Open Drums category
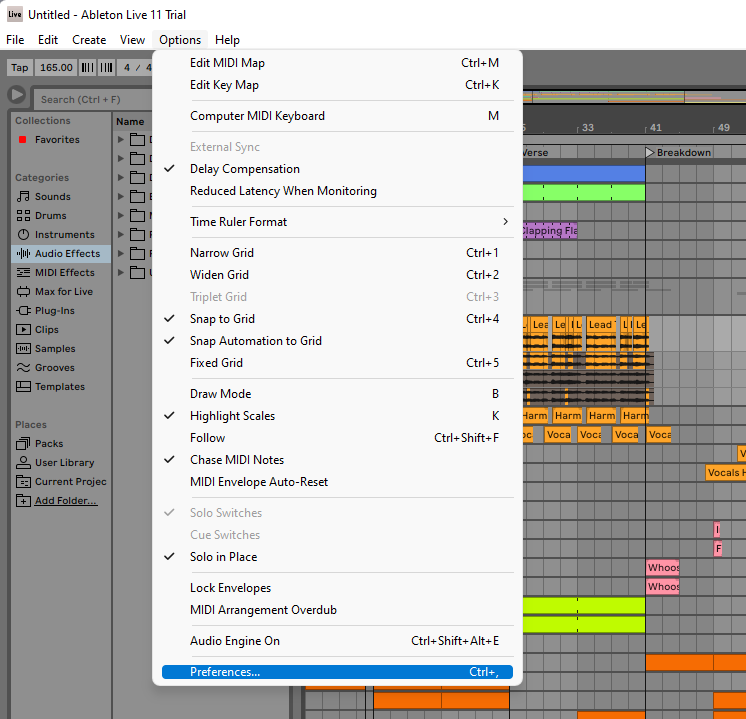 50,216
